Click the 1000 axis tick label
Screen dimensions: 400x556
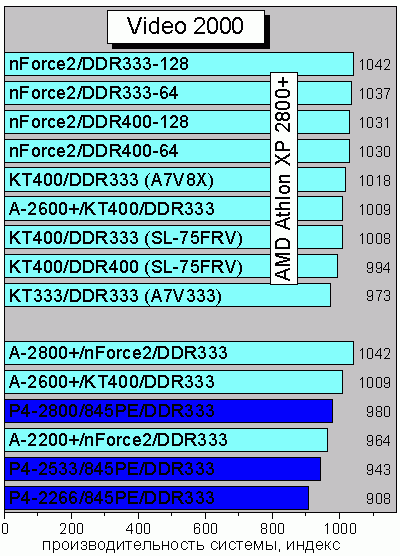(340, 528)
